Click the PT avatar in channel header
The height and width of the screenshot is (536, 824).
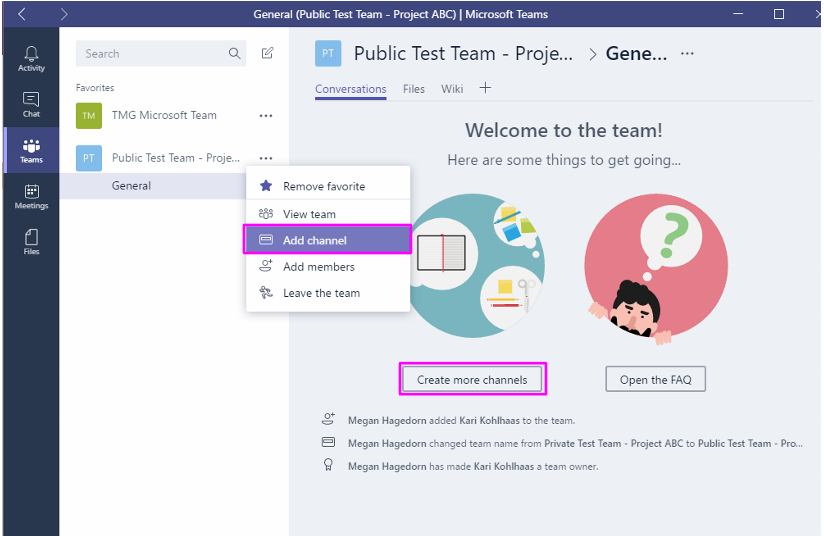pyautogui.click(x=328, y=53)
